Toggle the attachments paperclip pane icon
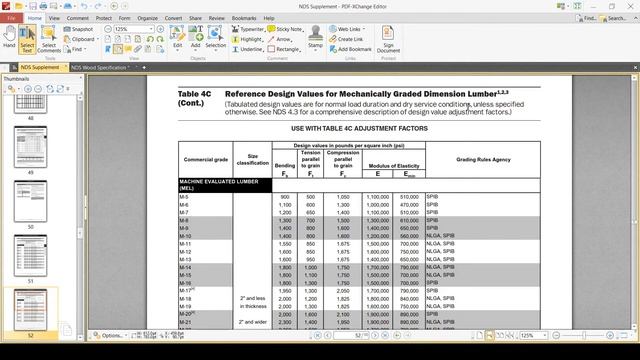The width and height of the screenshot is (640, 360). [x=138, y=49]
